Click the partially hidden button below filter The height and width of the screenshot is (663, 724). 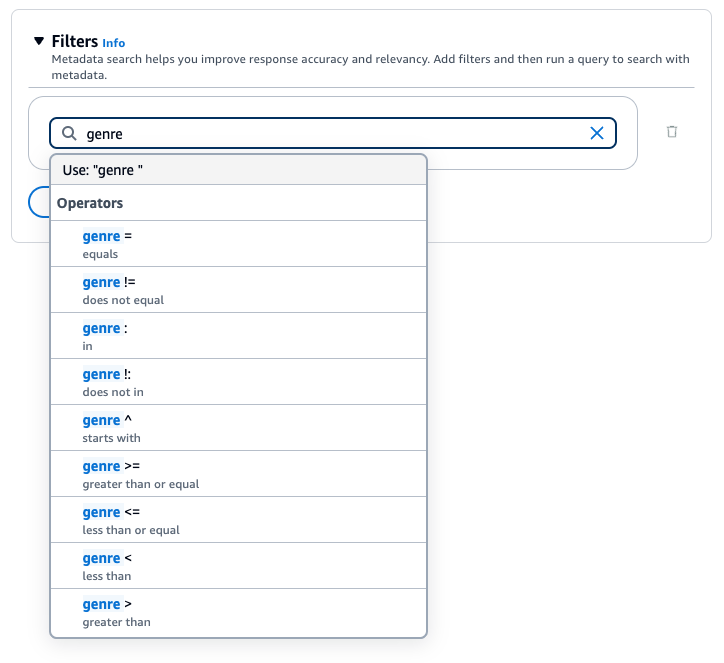click(x=38, y=202)
